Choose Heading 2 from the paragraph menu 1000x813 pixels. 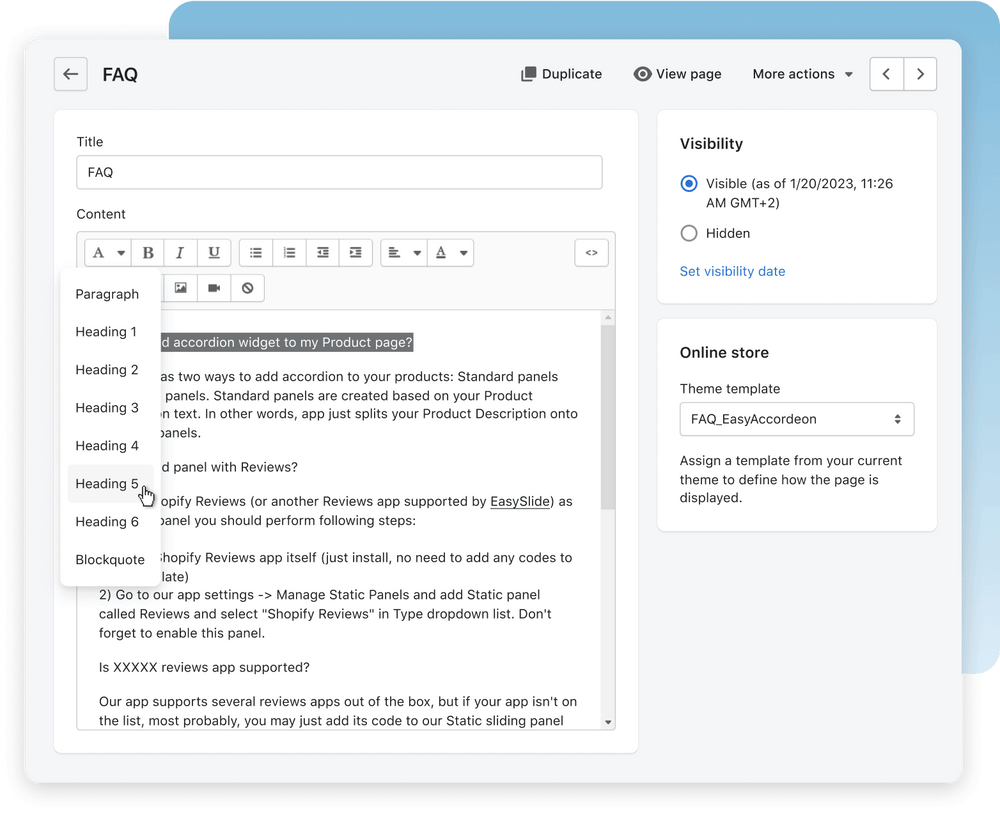pyautogui.click(x=106, y=369)
